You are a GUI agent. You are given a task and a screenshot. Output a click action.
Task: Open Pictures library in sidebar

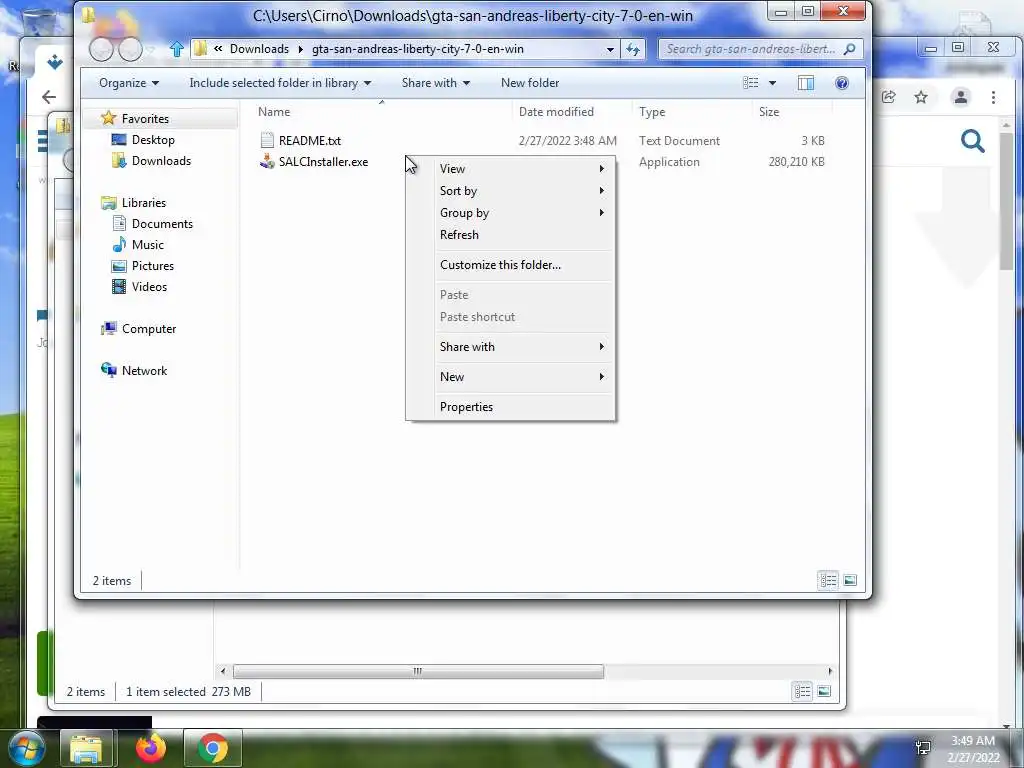(x=153, y=265)
